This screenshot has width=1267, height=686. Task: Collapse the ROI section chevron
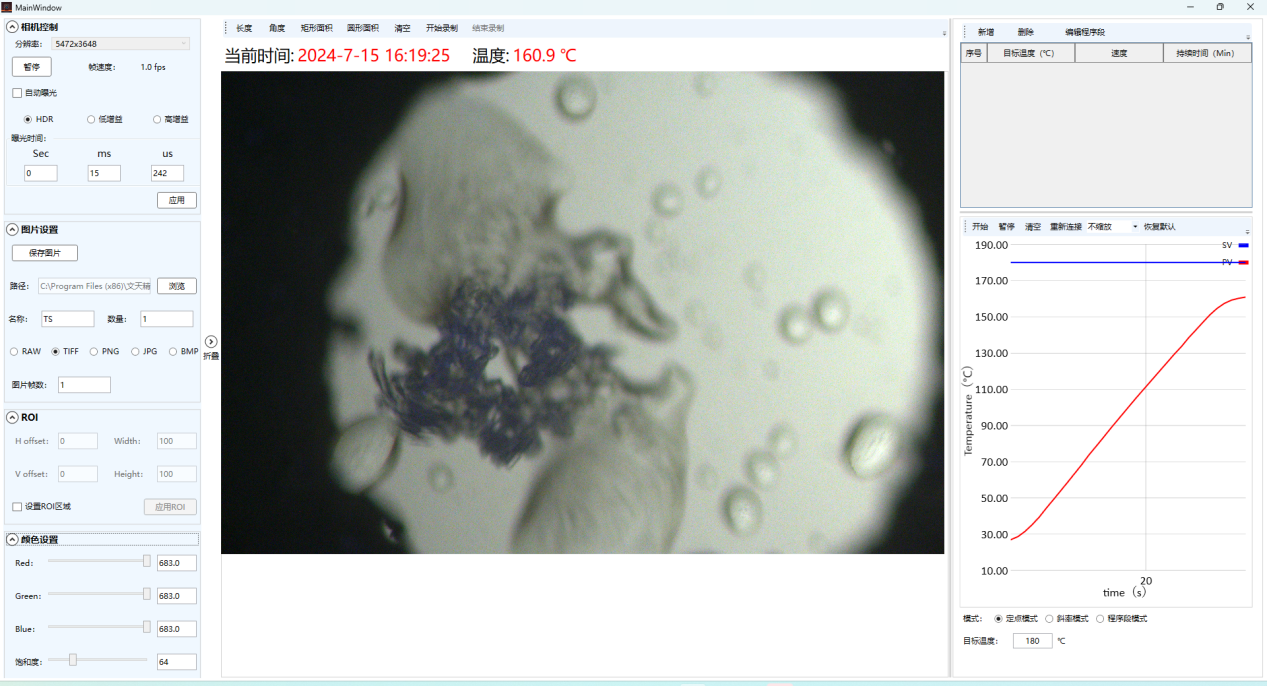[13, 417]
